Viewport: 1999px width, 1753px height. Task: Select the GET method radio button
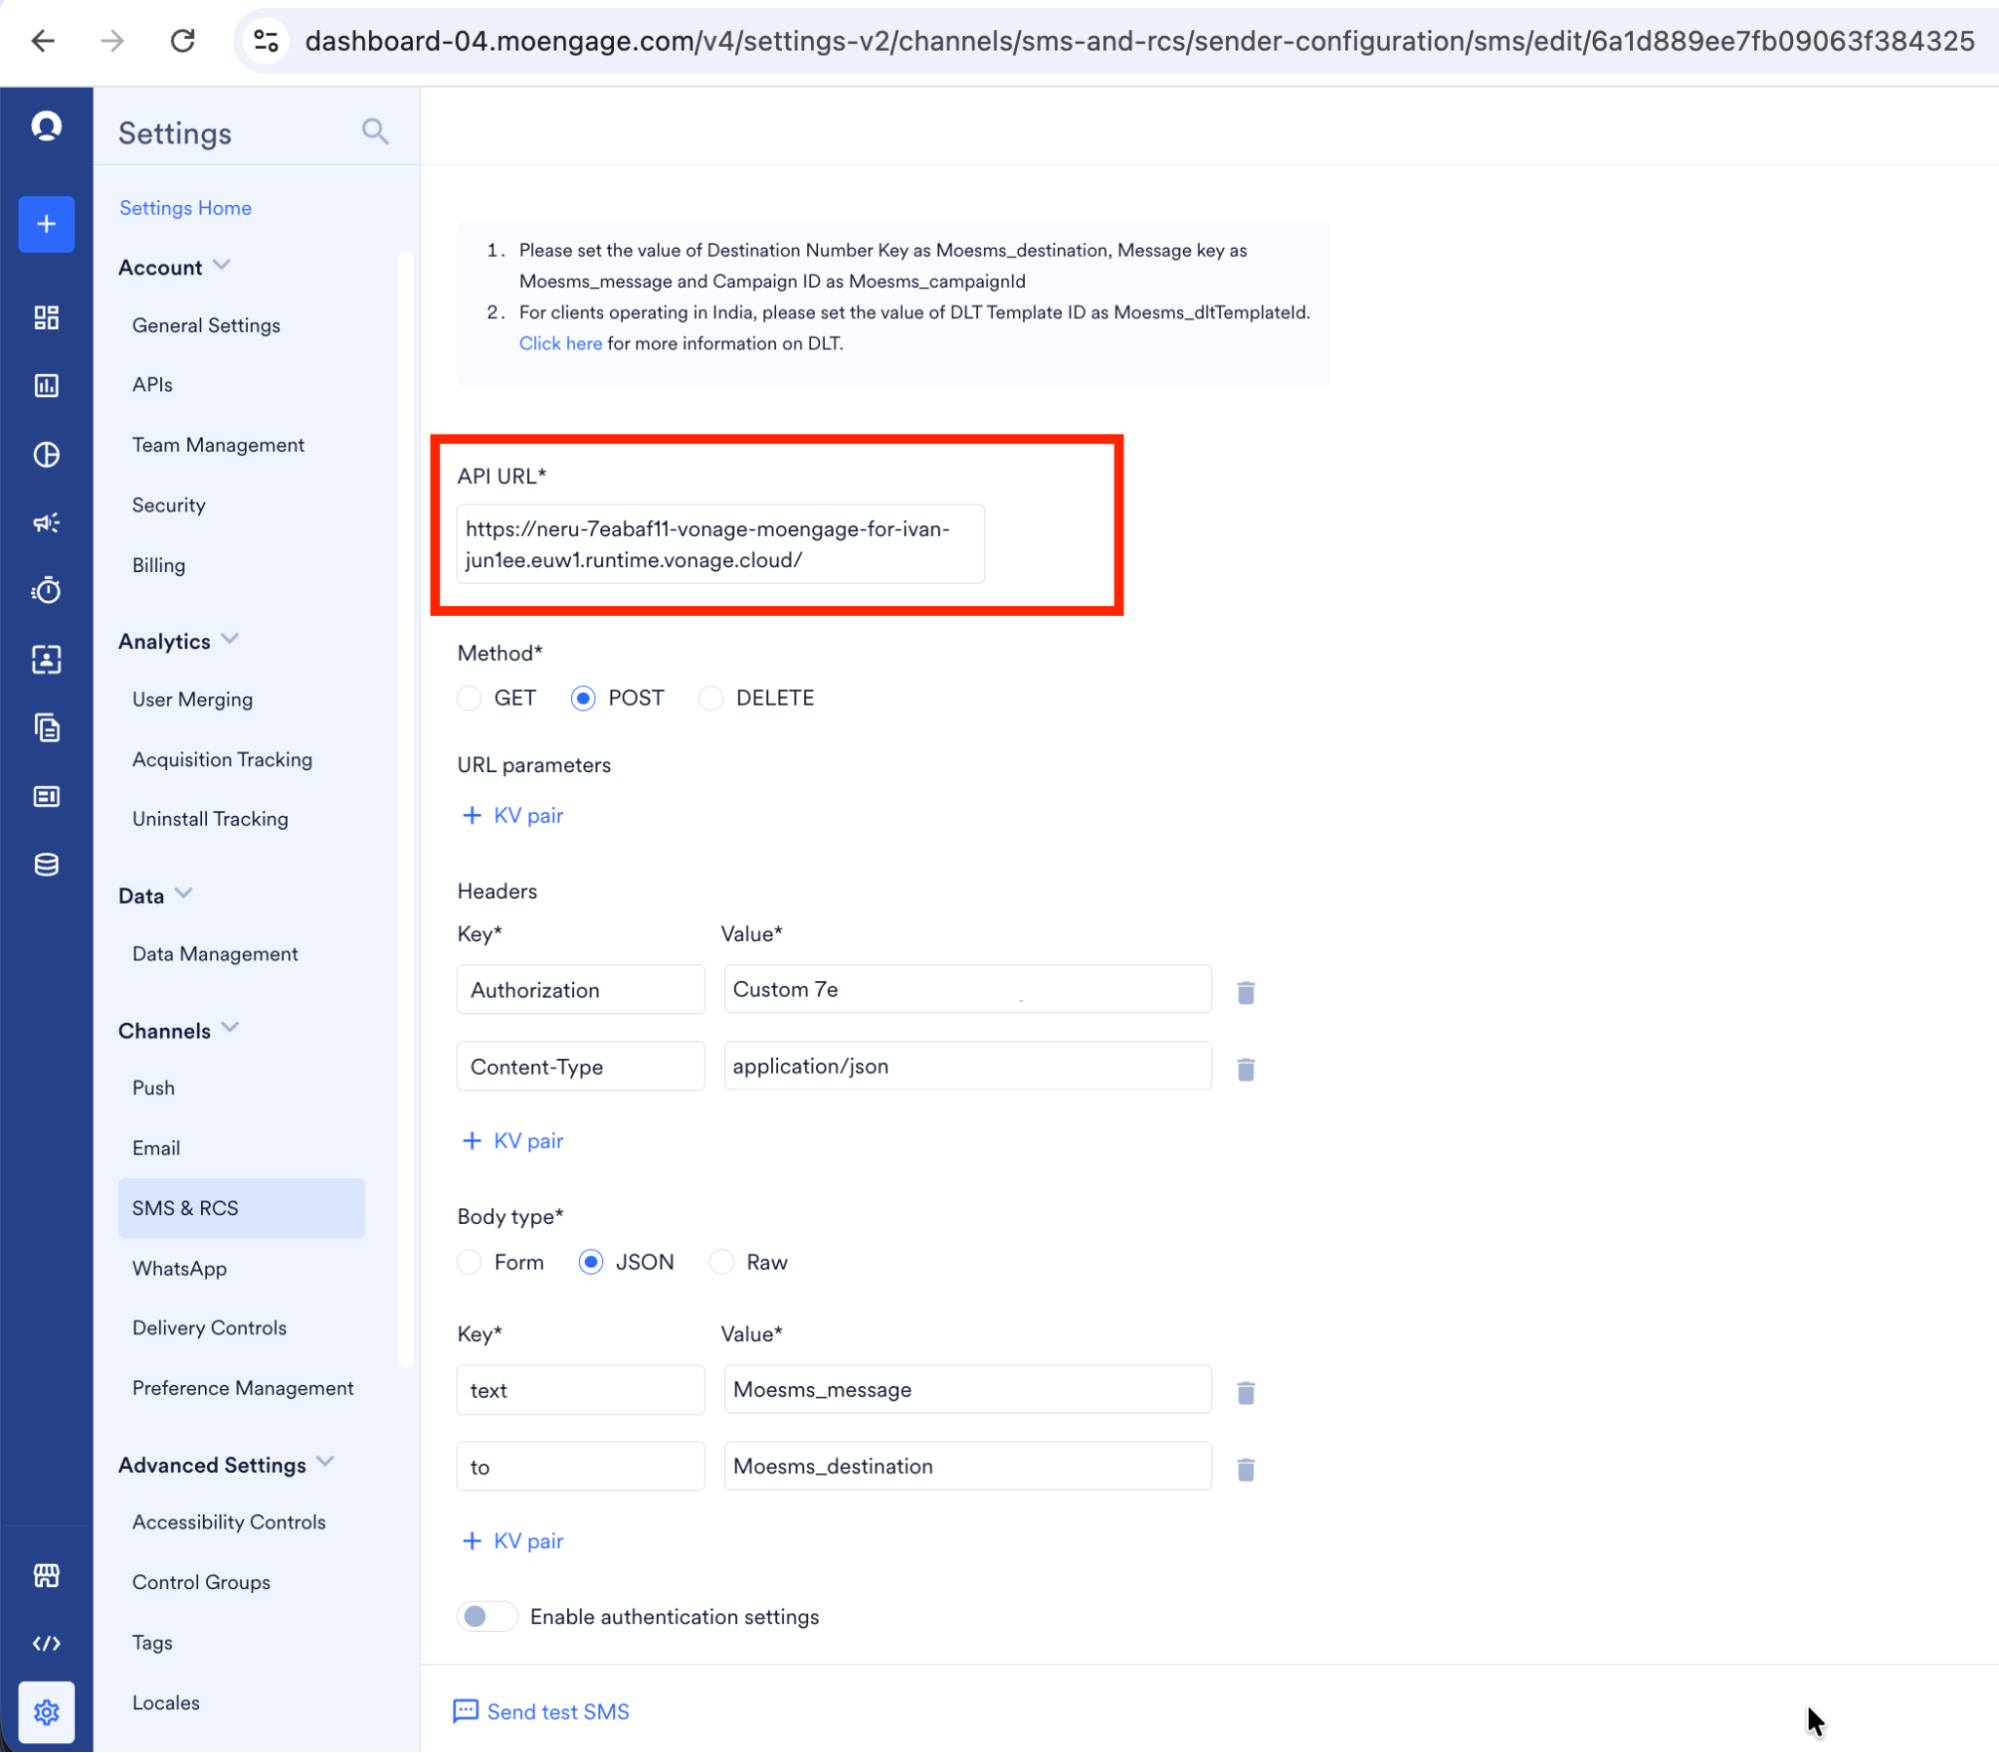[x=469, y=698]
